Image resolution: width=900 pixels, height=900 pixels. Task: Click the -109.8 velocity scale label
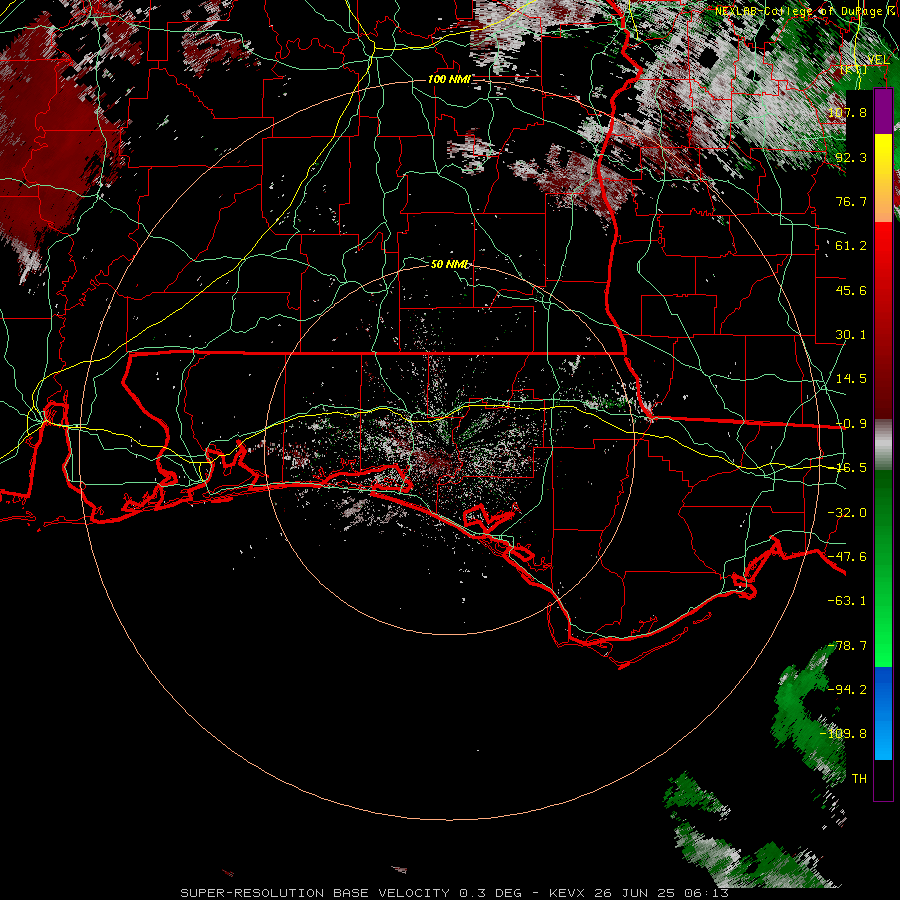coord(843,734)
